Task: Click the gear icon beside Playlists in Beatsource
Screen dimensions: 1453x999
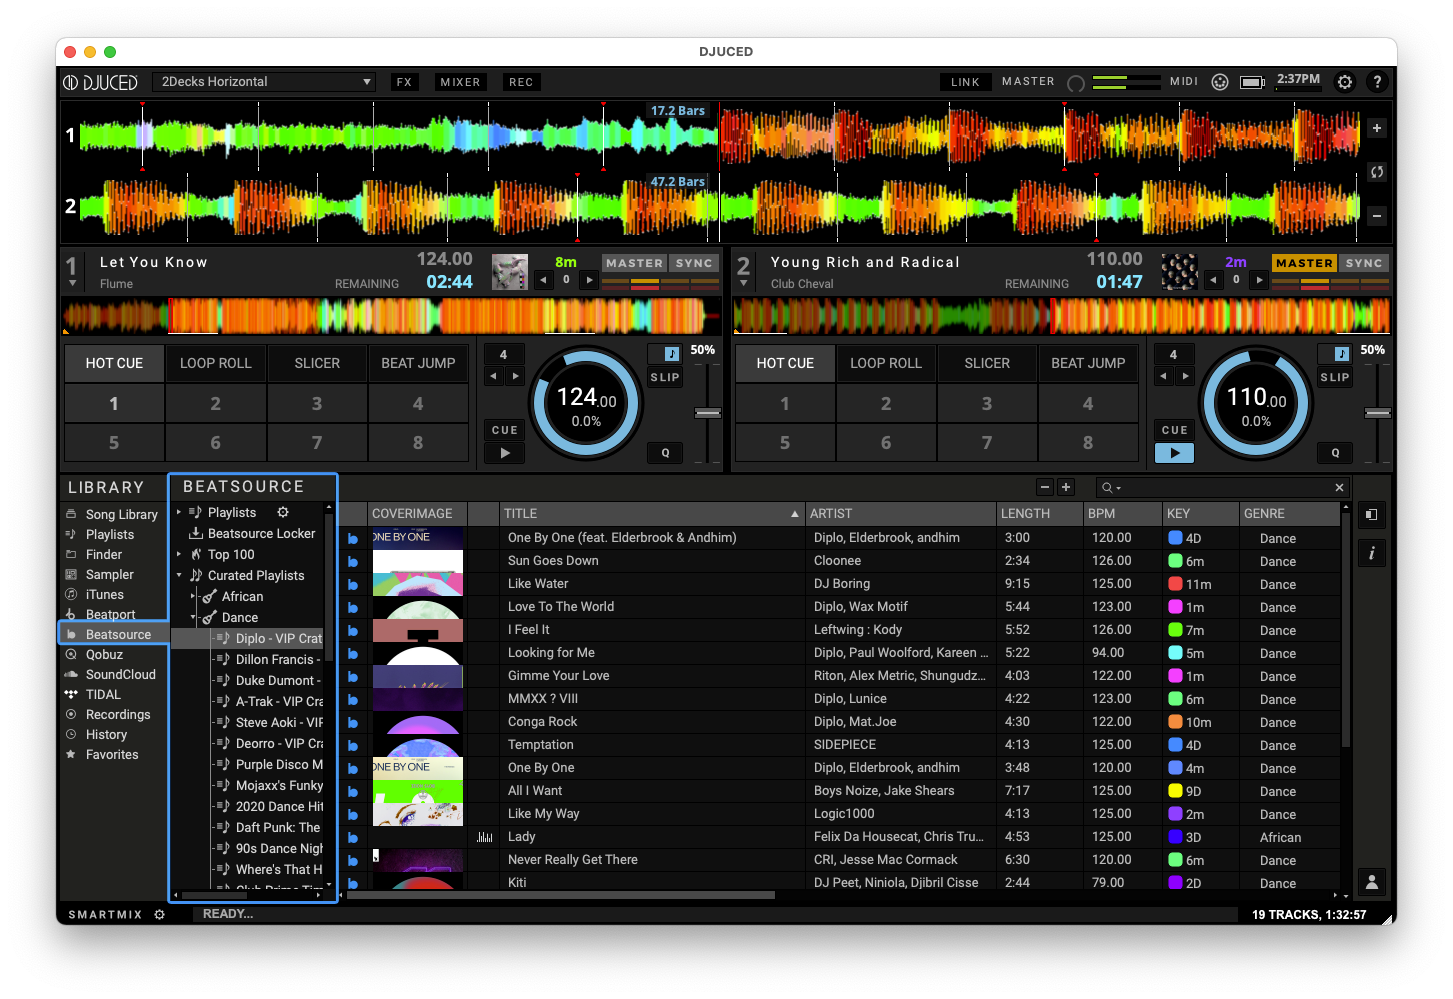Action: 283,511
